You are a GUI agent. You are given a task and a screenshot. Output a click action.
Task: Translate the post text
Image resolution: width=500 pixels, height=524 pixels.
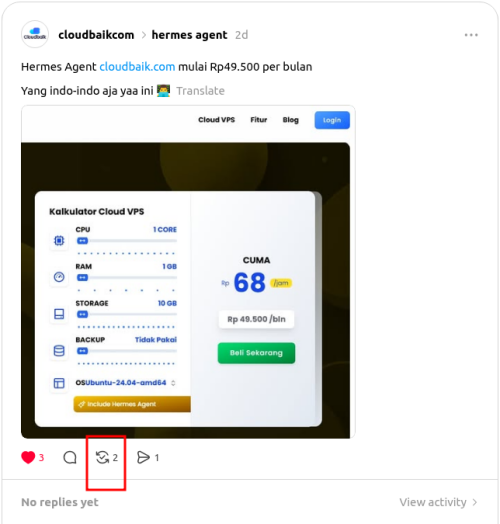tap(201, 91)
